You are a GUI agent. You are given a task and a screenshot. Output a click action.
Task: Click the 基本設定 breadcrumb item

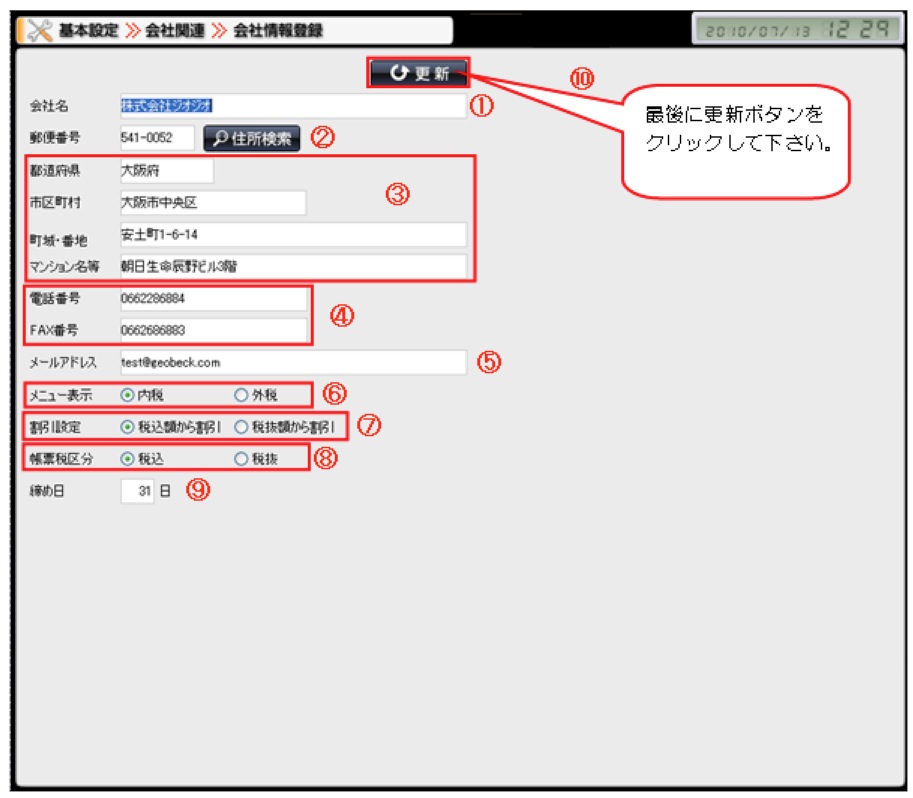click(86, 31)
